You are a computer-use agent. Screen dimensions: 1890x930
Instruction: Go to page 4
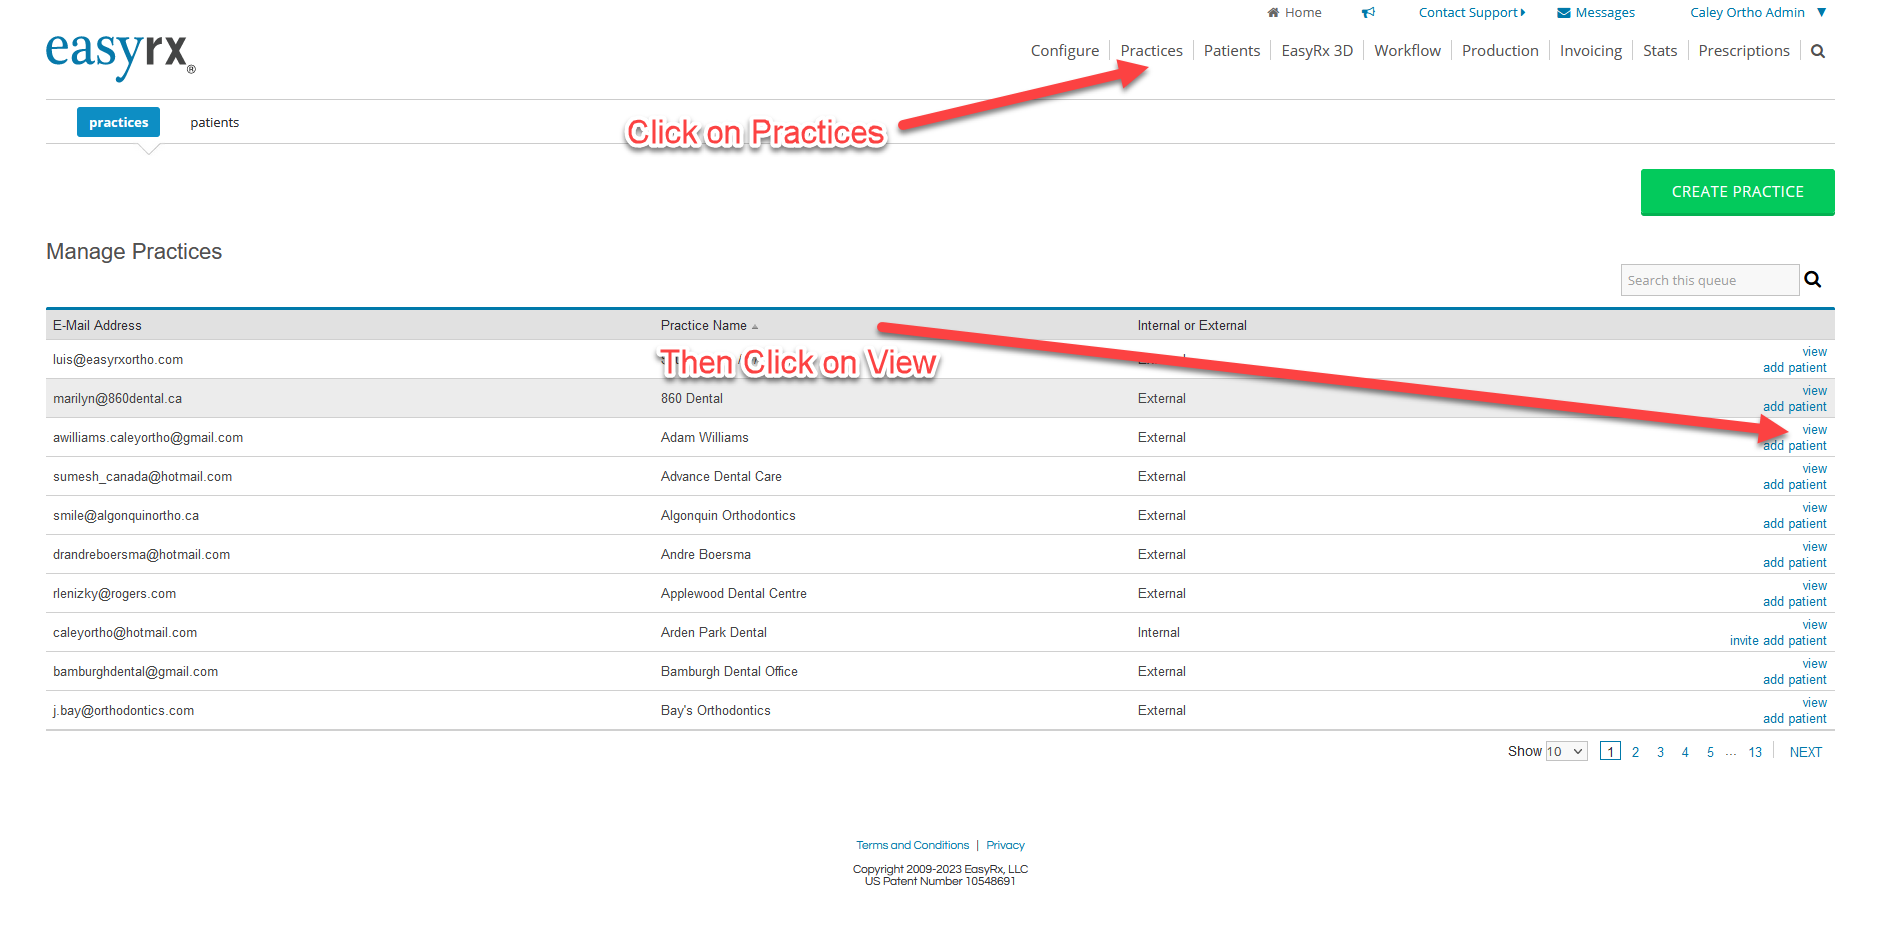1685,752
